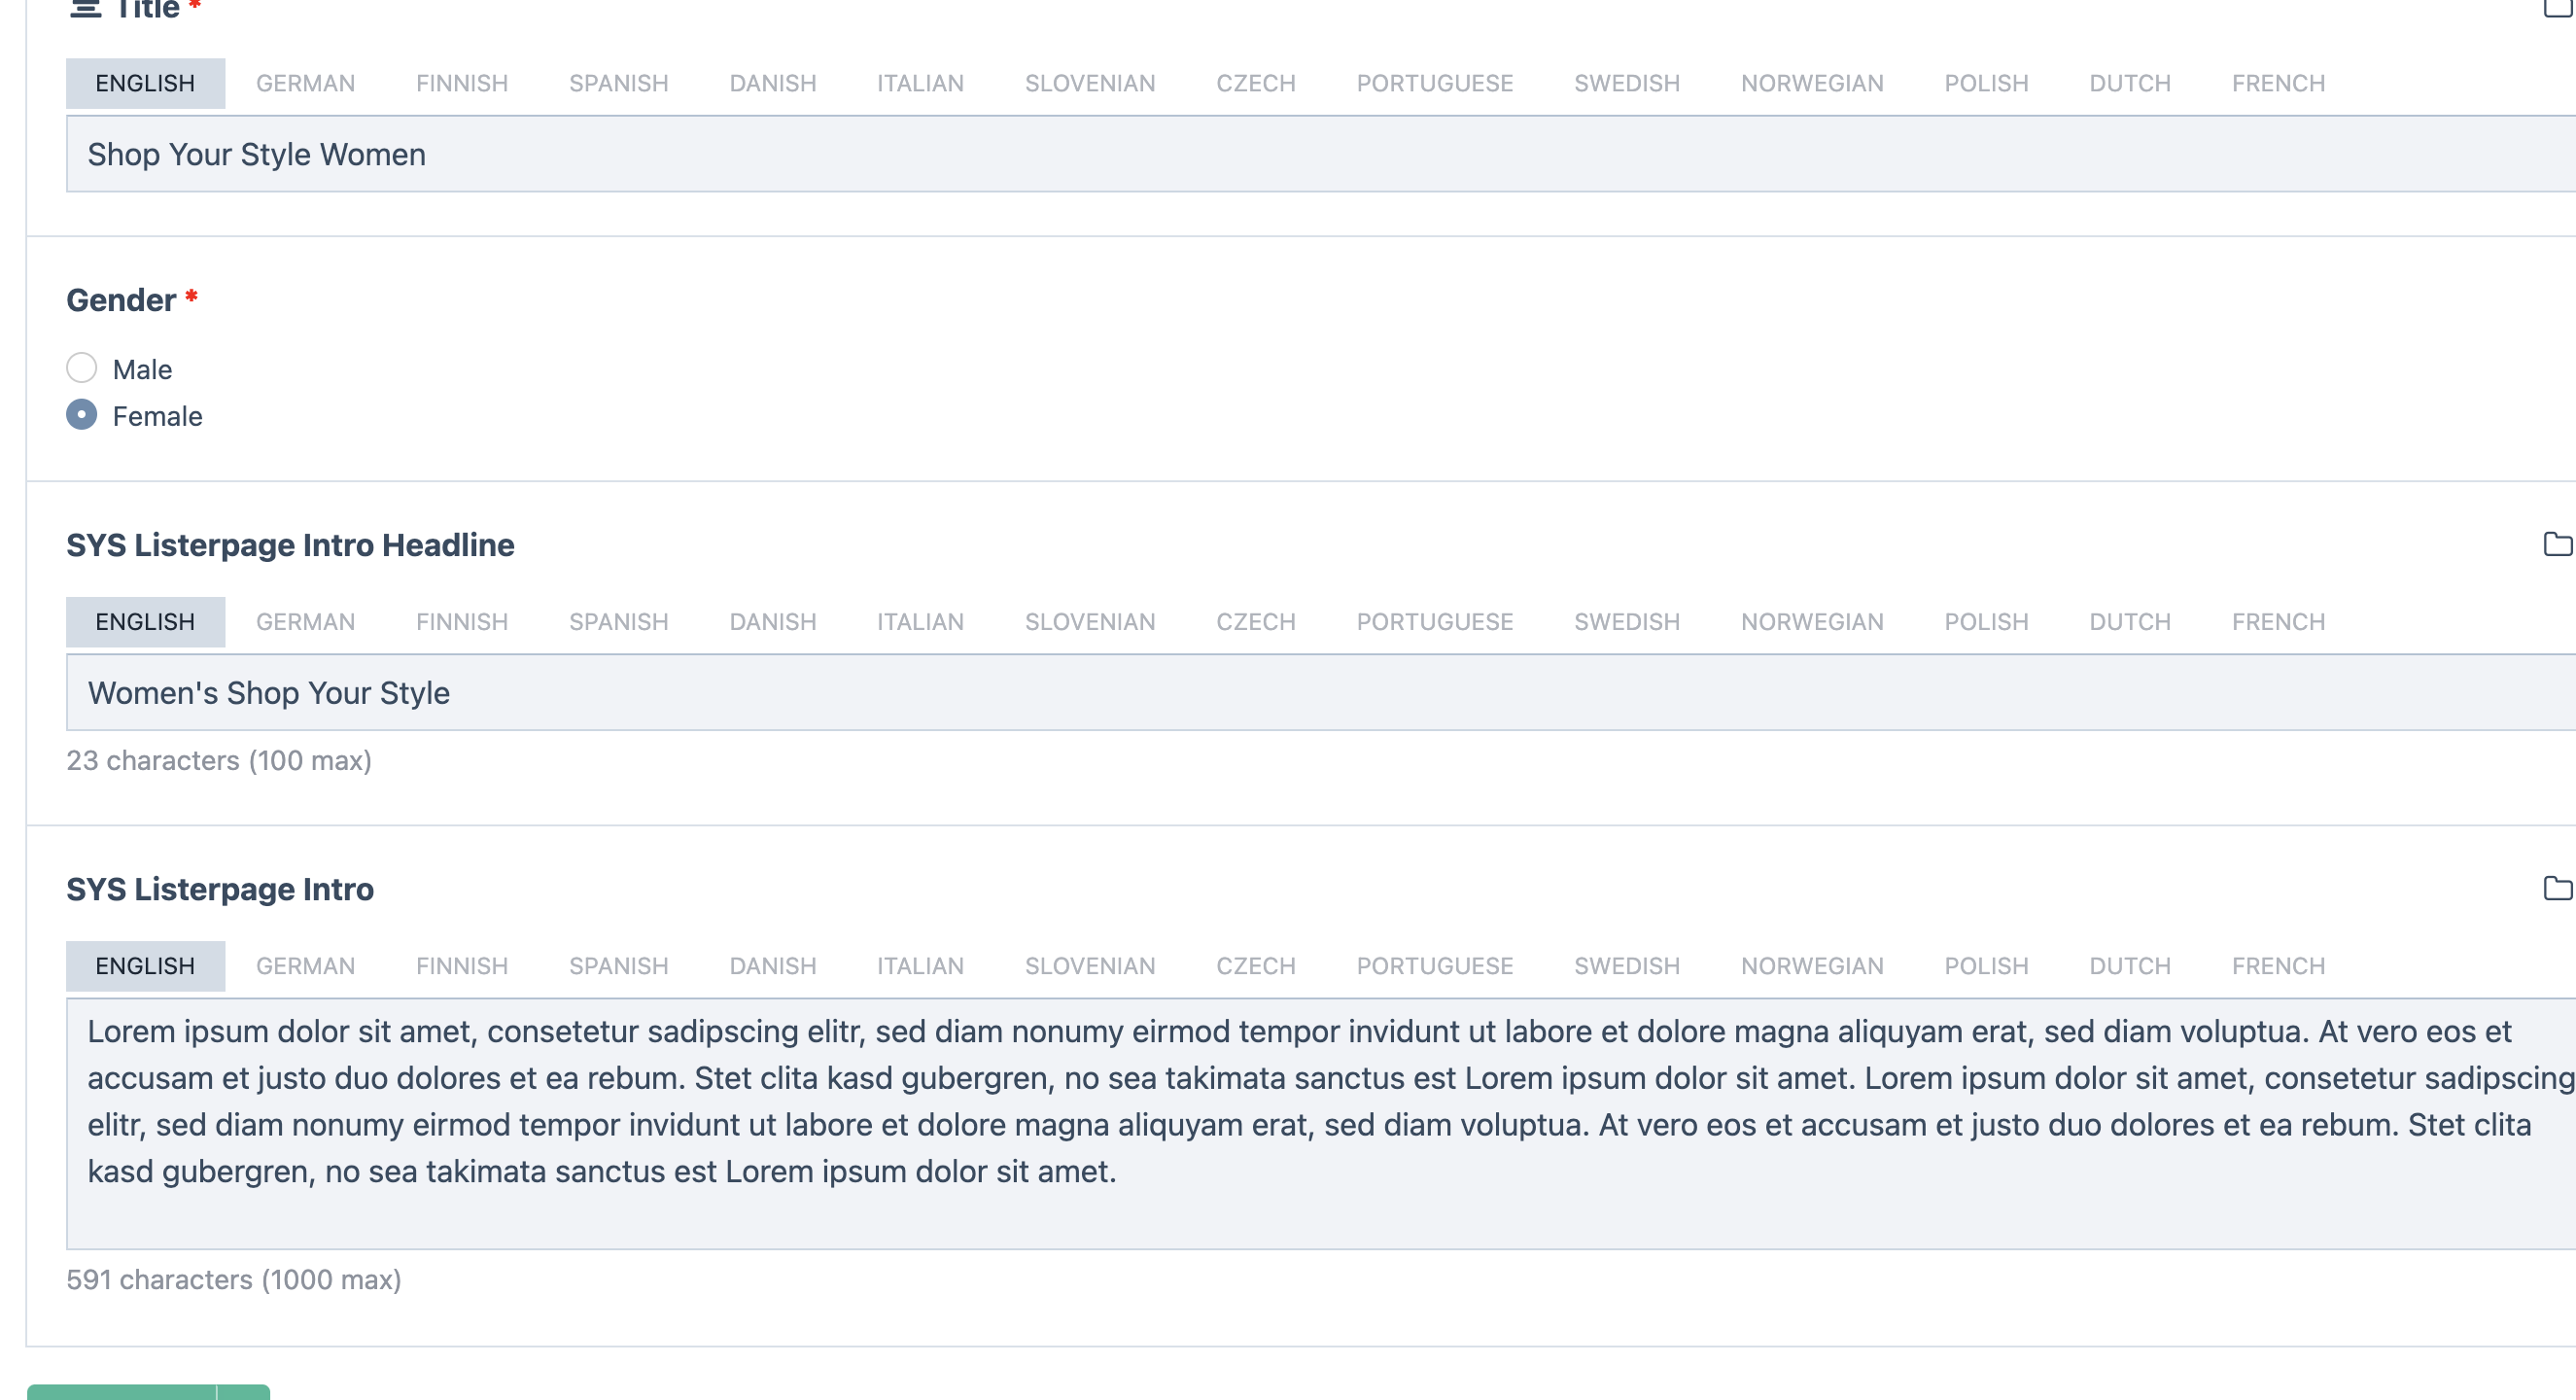2576x1400 pixels.
Task: Switch Title field to French tab
Action: (2278, 83)
